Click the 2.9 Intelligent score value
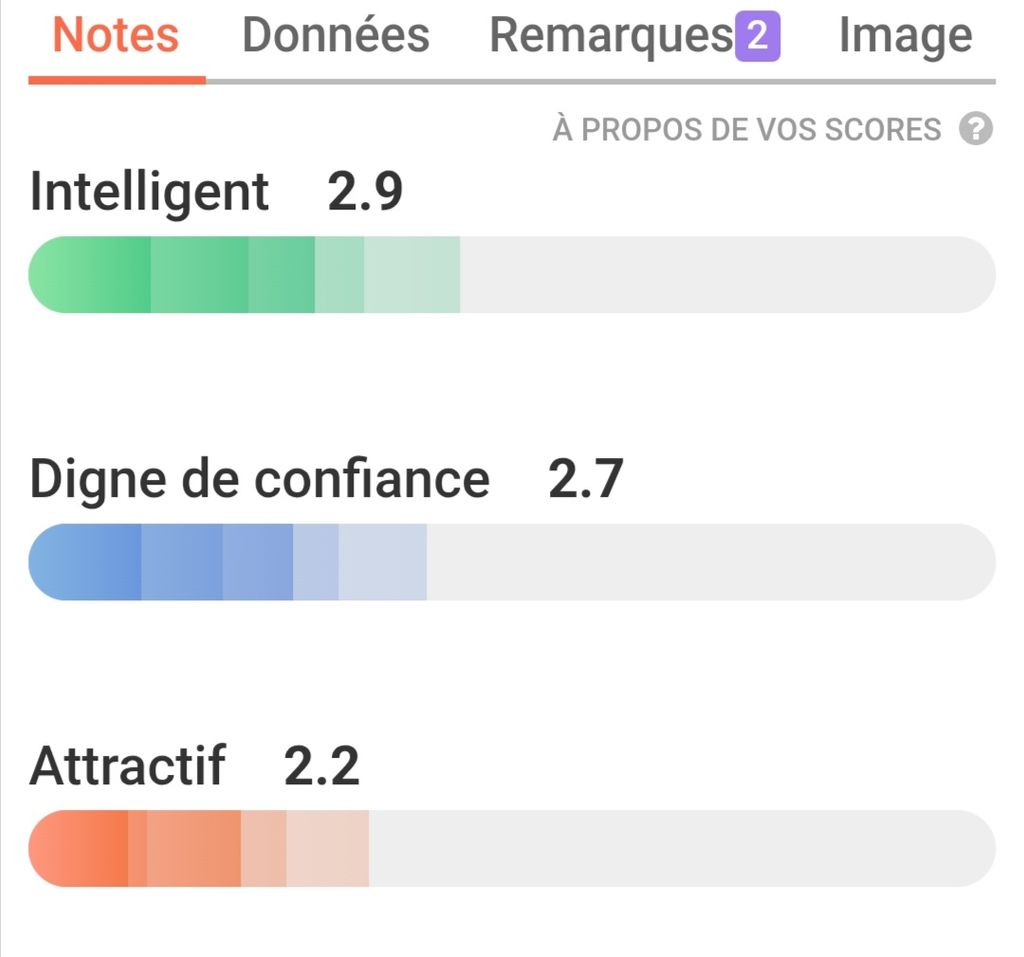The width and height of the screenshot is (1024, 957). [x=365, y=191]
